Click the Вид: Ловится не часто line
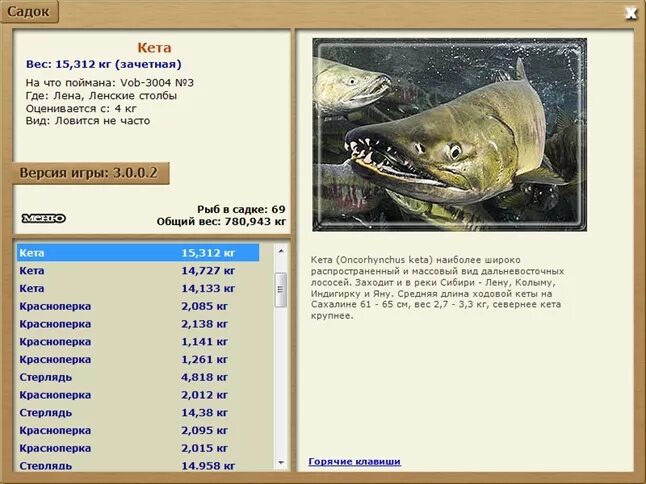 88,121
